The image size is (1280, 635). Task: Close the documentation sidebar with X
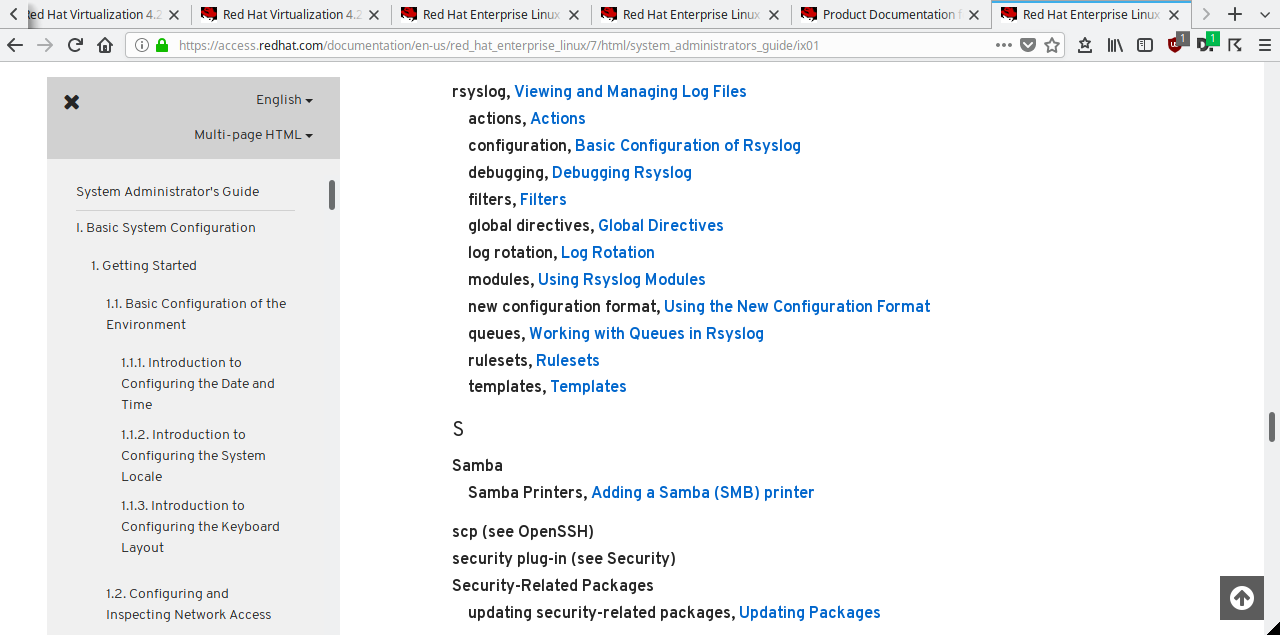pyautogui.click(x=72, y=102)
